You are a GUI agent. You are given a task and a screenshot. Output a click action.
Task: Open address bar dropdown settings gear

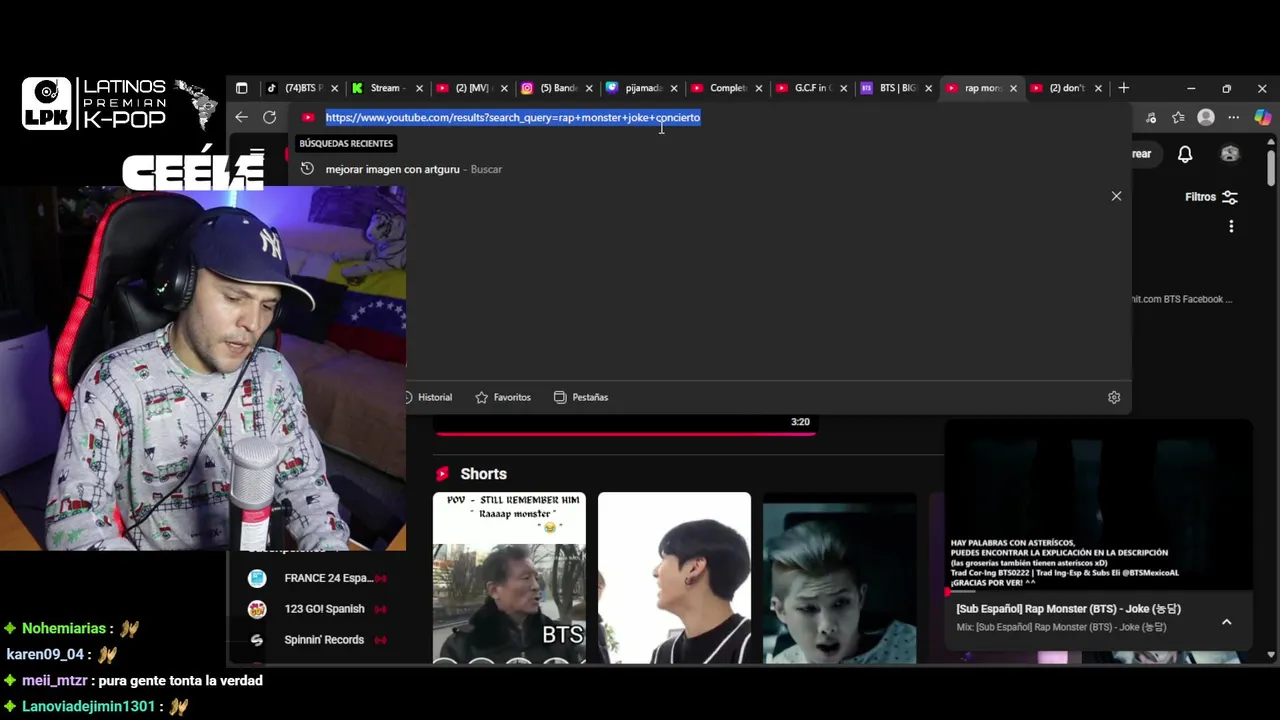(x=1114, y=397)
